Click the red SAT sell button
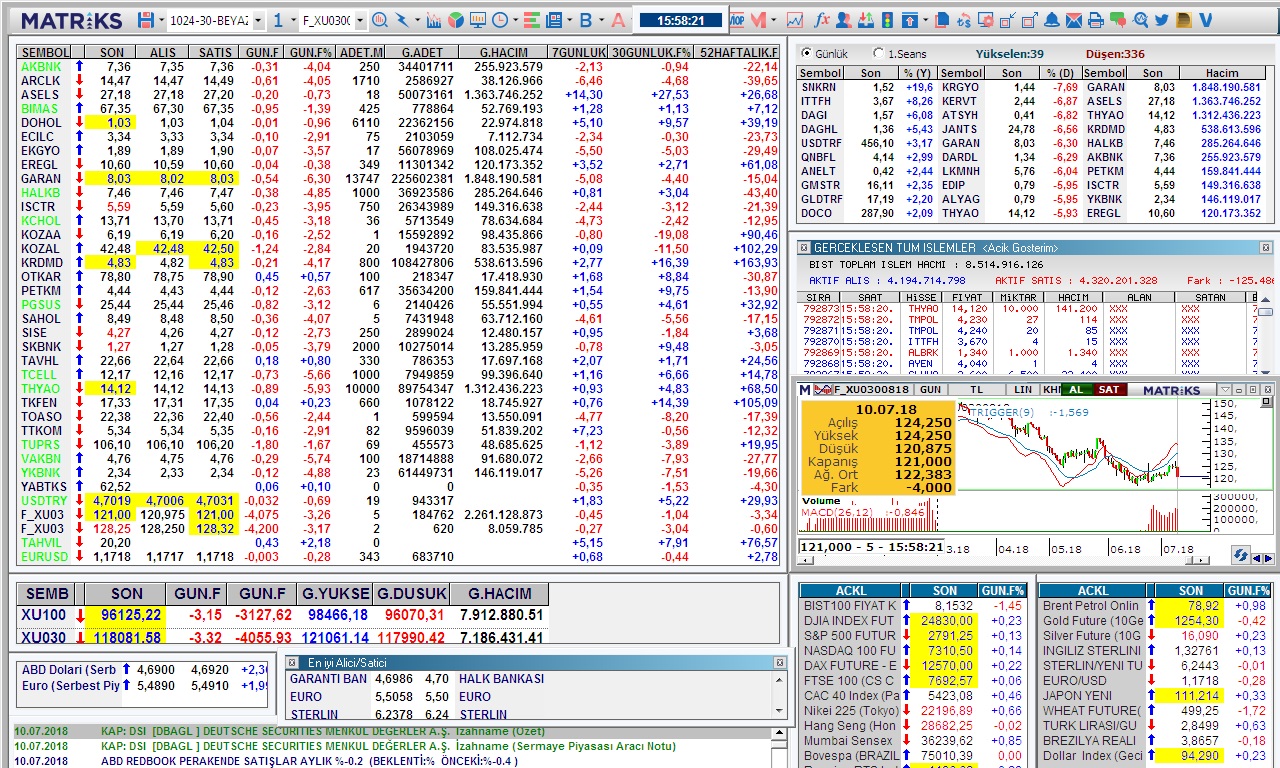The image size is (1280, 768). coord(1109,389)
